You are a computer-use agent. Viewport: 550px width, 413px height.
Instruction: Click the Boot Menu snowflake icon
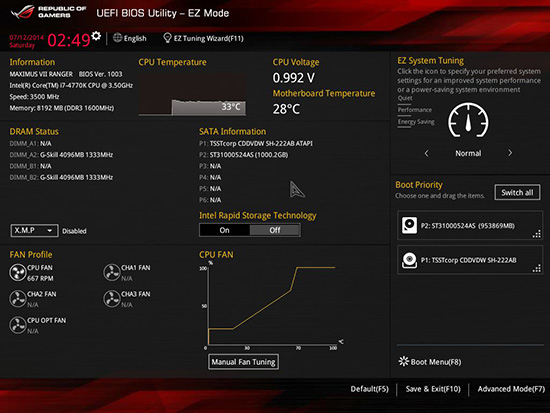click(404, 361)
